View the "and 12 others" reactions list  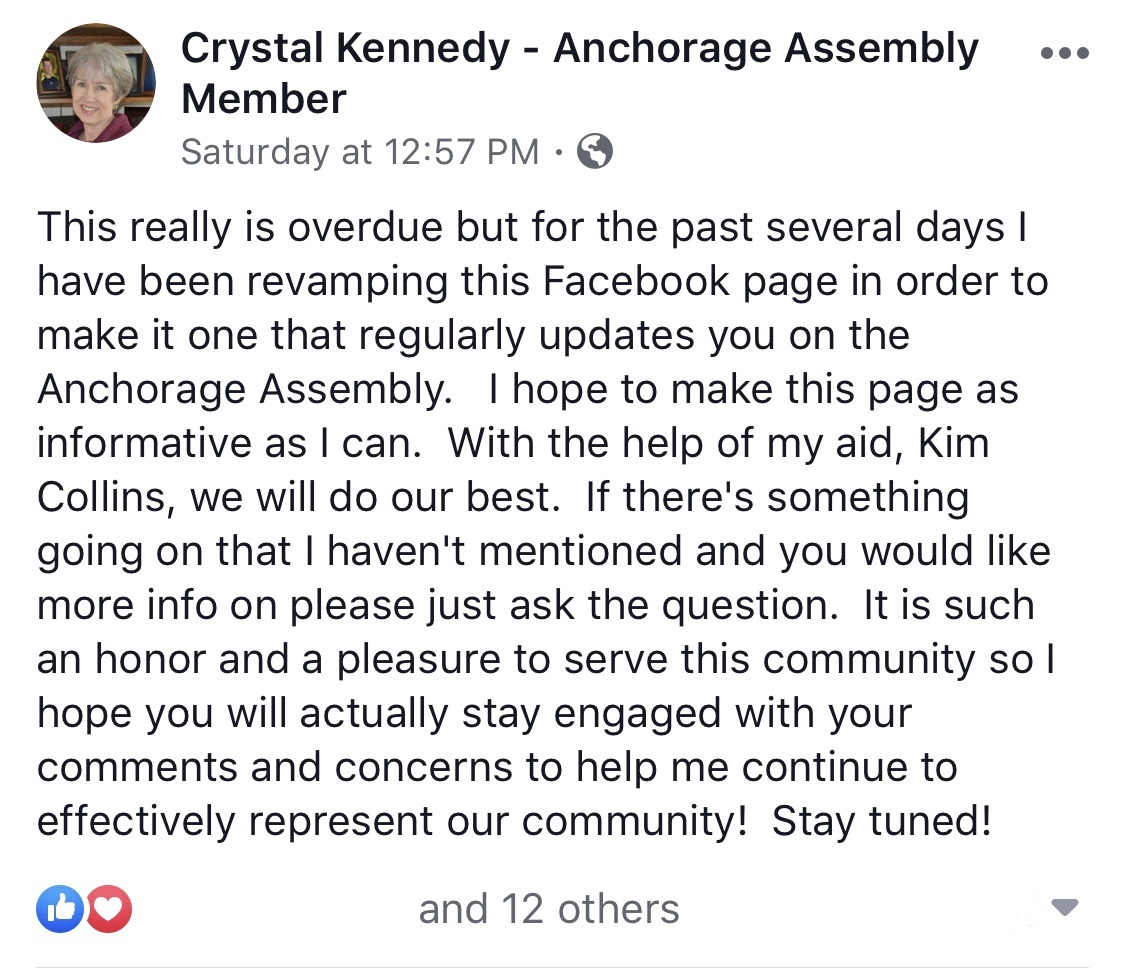[x=549, y=909]
